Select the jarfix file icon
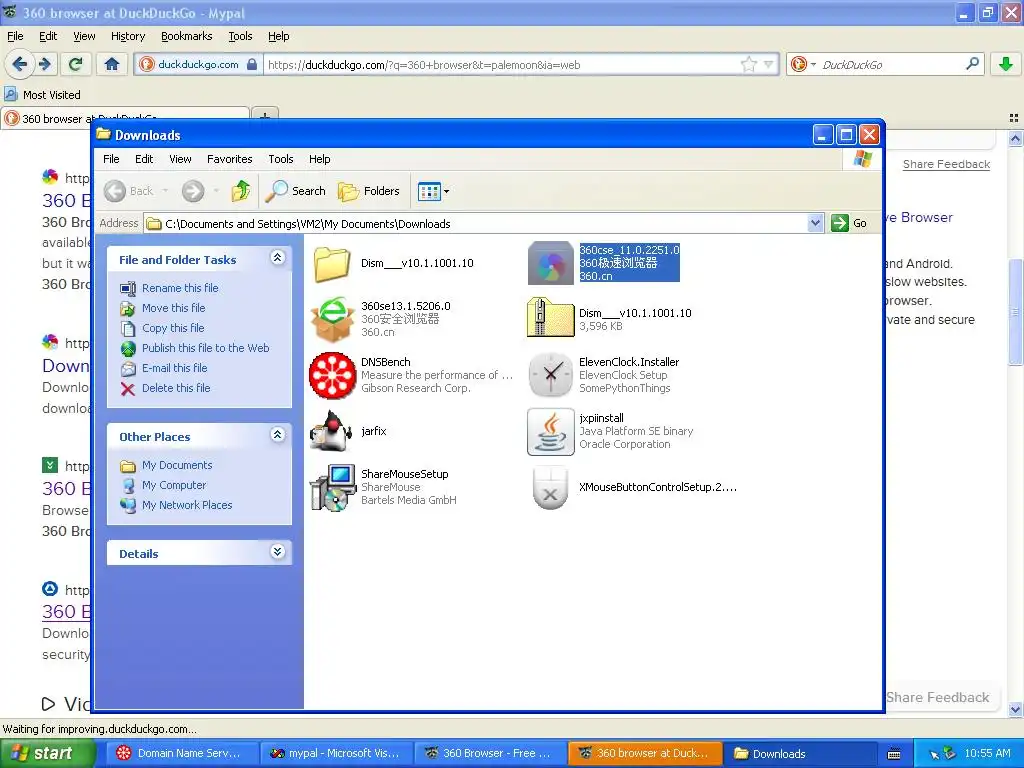Screen dimensions: 1024x768 [332, 431]
